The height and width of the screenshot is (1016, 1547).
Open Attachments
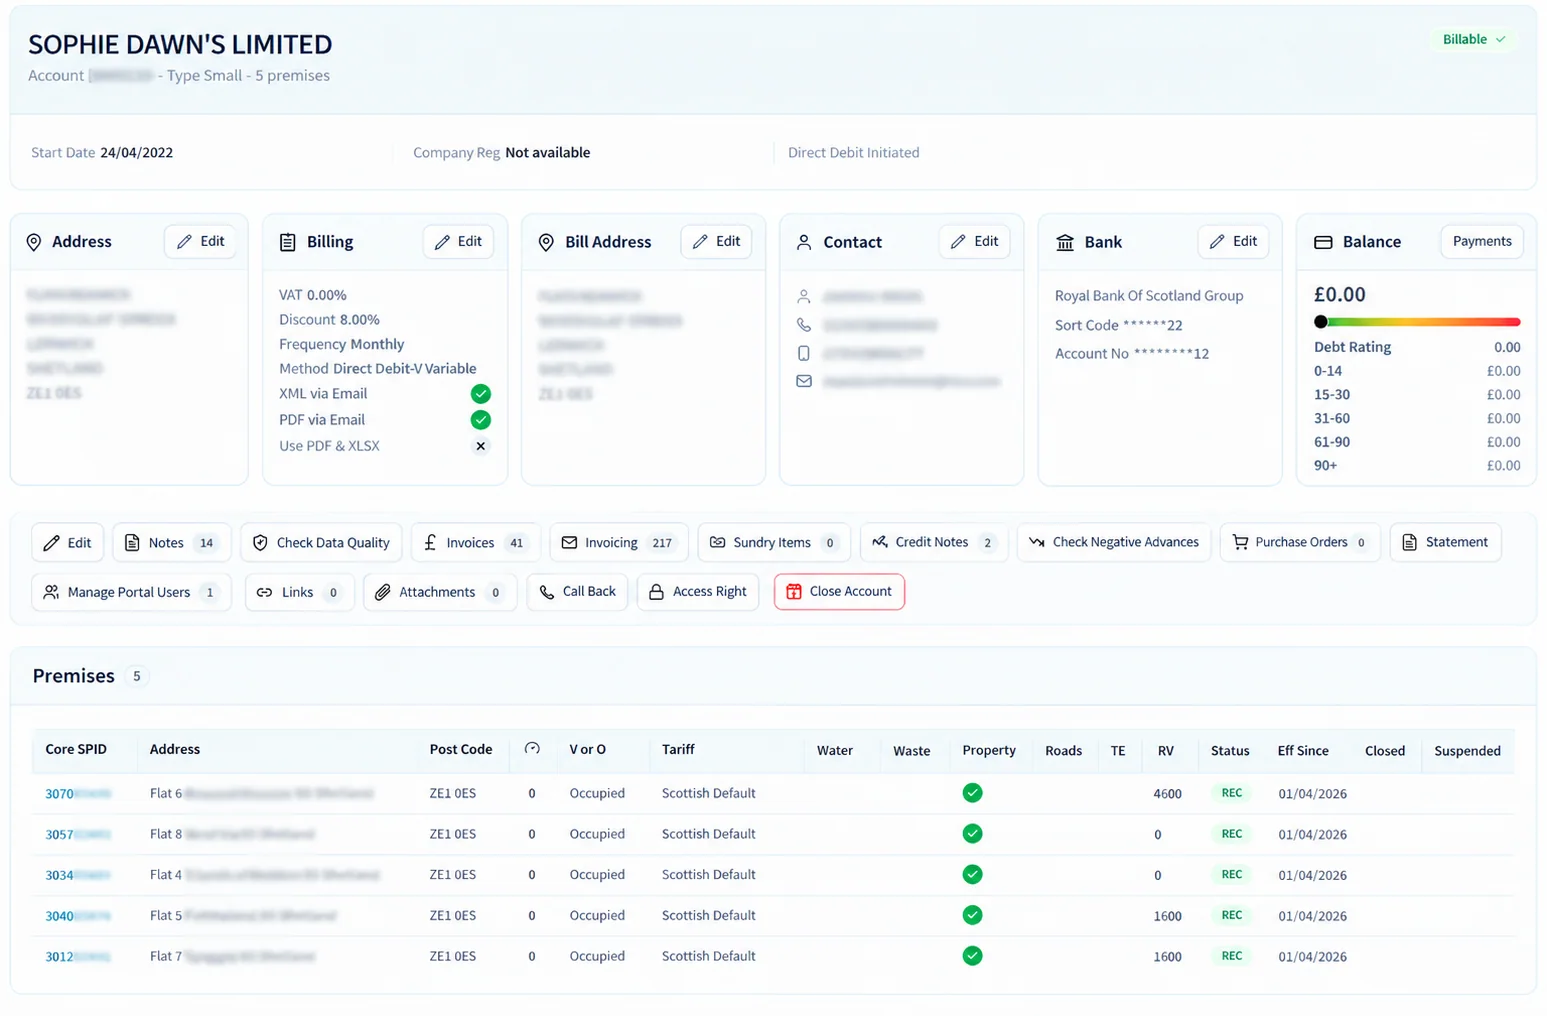click(x=440, y=592)
